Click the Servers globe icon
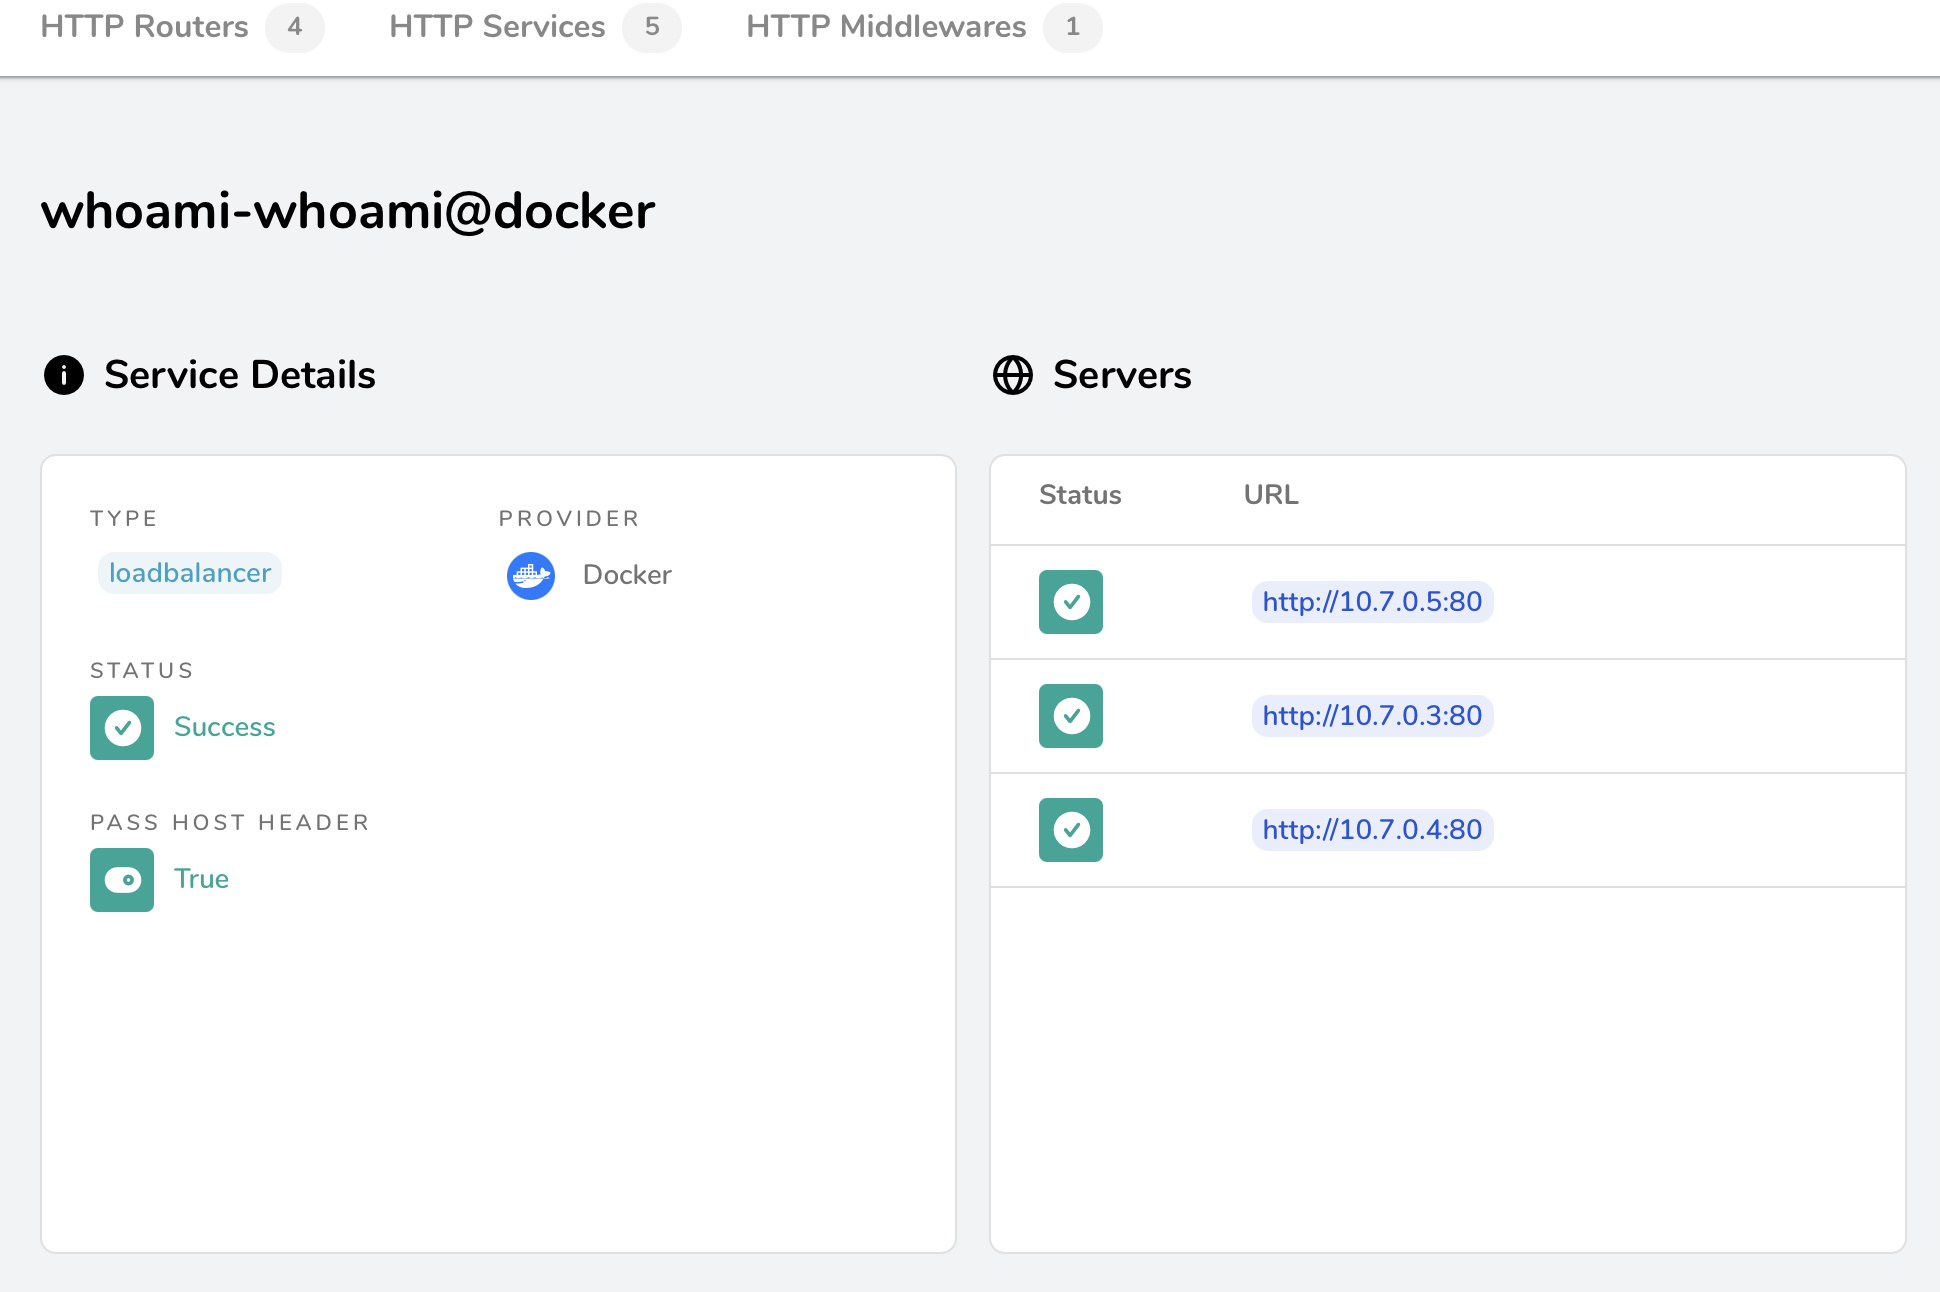This screenshot has height=1292, width=1940. click(x=1012, y=376)
